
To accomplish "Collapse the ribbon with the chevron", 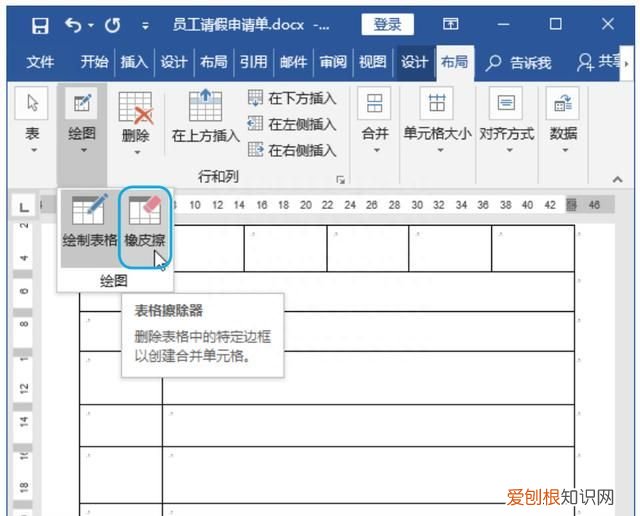I will coord(618,179).
